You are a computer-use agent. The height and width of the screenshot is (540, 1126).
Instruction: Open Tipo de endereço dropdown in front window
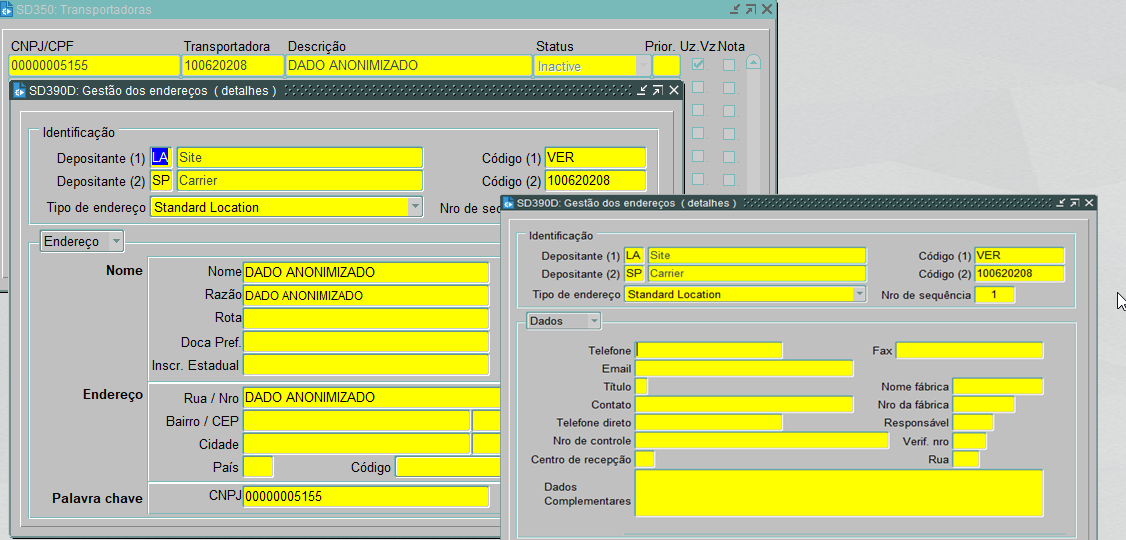point(859,295)
